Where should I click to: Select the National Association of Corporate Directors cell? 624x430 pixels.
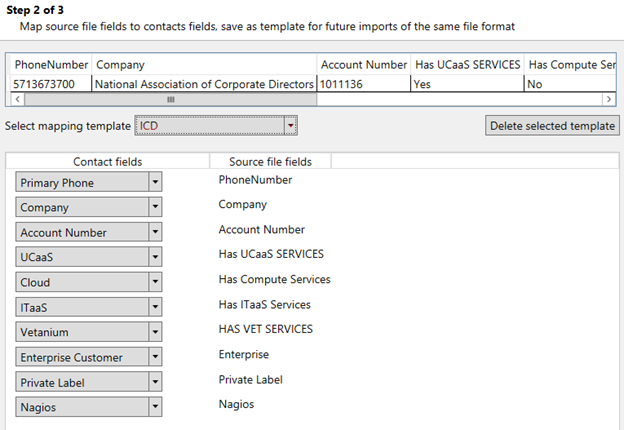(x=204, y=85)
